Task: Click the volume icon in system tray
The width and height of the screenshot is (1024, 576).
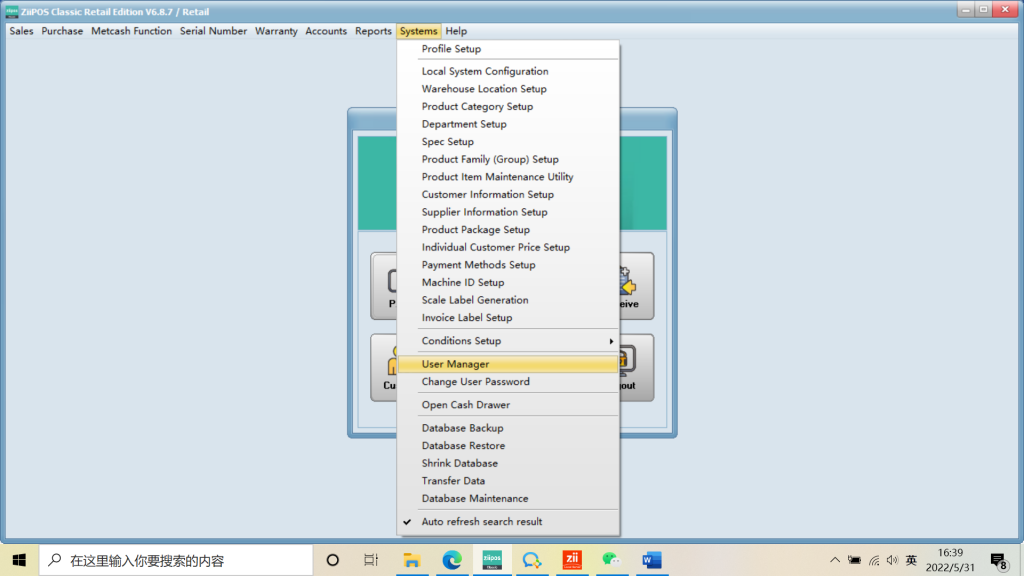Action: (x=892, y=560)
